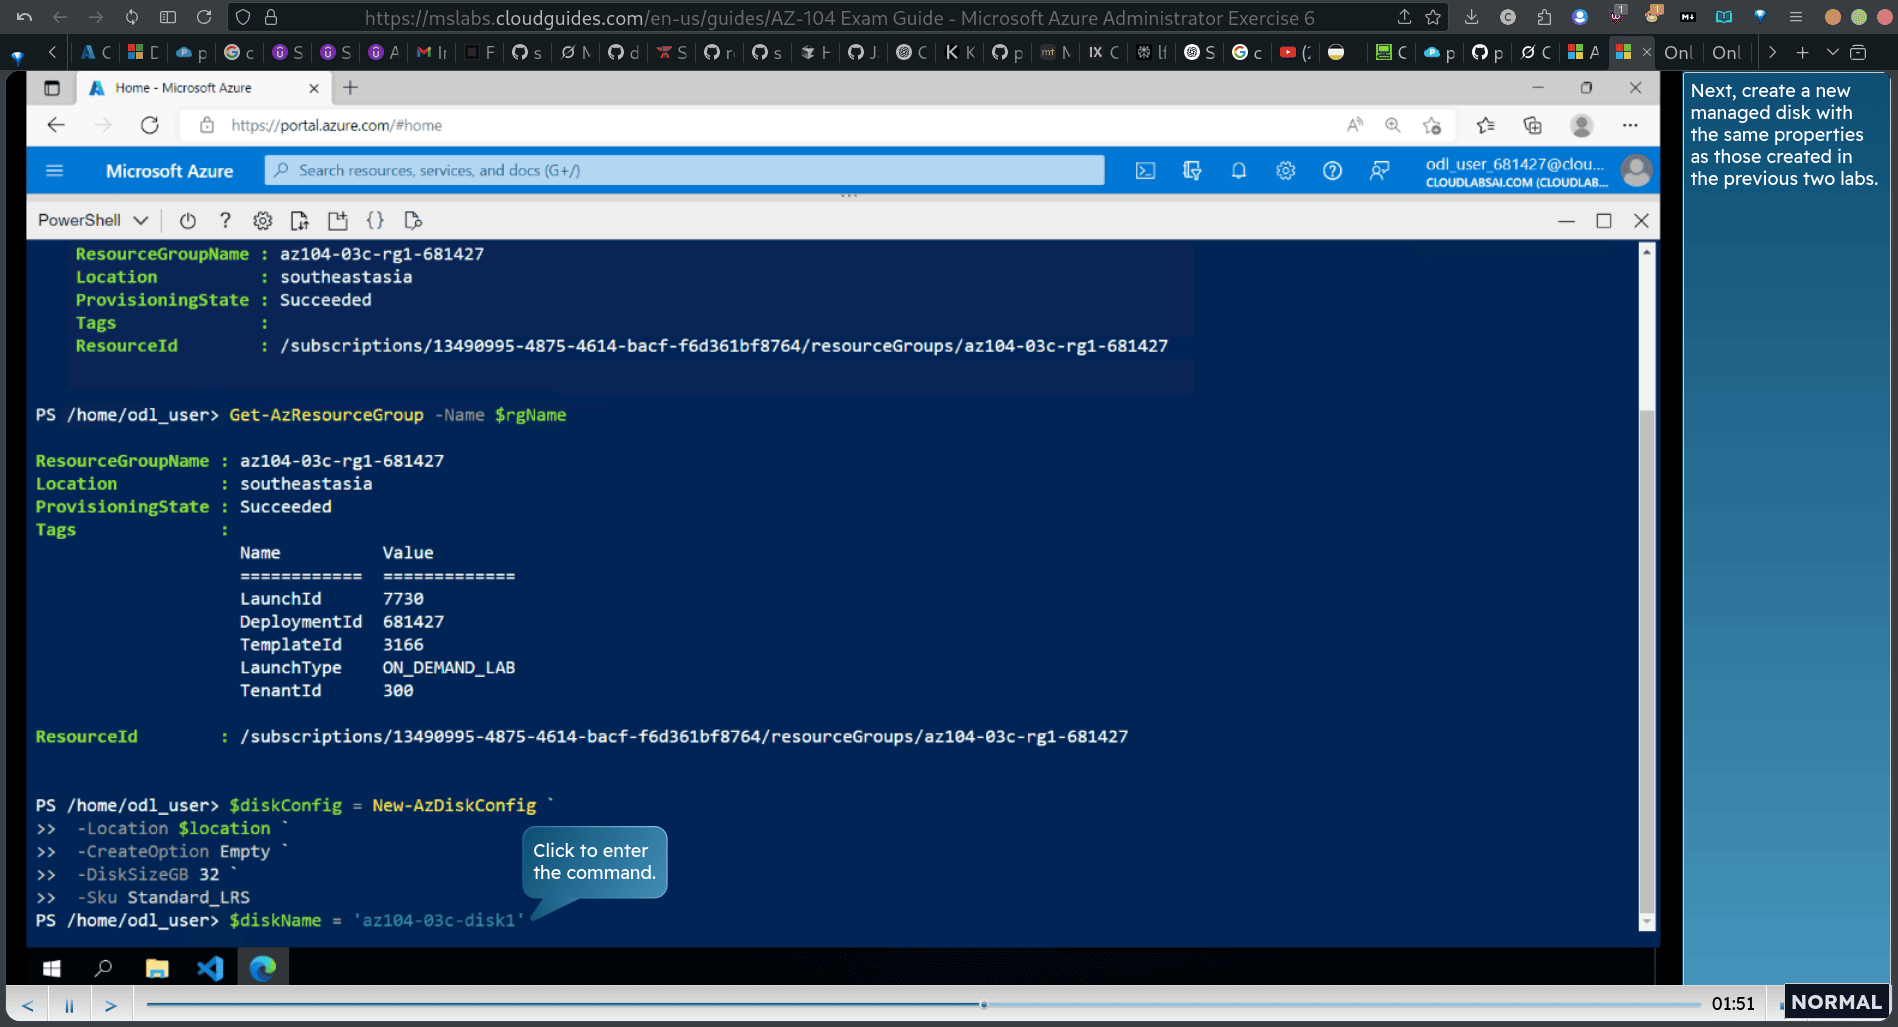Open Cloud Shell help question mark
This screenshot has width=1898, height=1027.
click(x=225, y=220)
